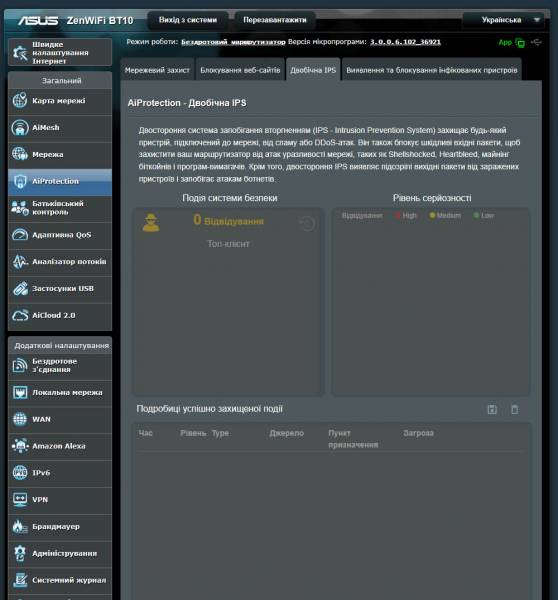This screenshot has width=558, height=600.
Task: Open the Брандмауер firewall flame icon
Action: coord(20,527)
